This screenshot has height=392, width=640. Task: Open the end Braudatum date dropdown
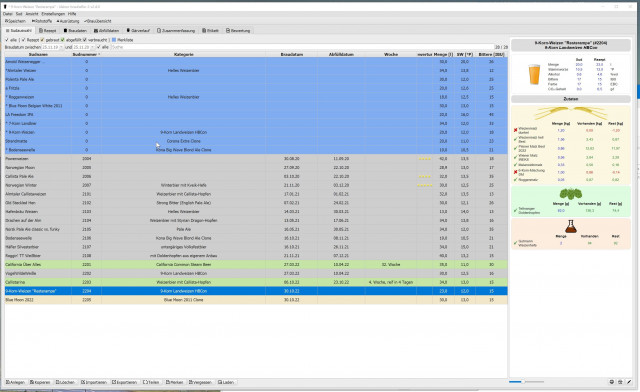coord(93,47)
